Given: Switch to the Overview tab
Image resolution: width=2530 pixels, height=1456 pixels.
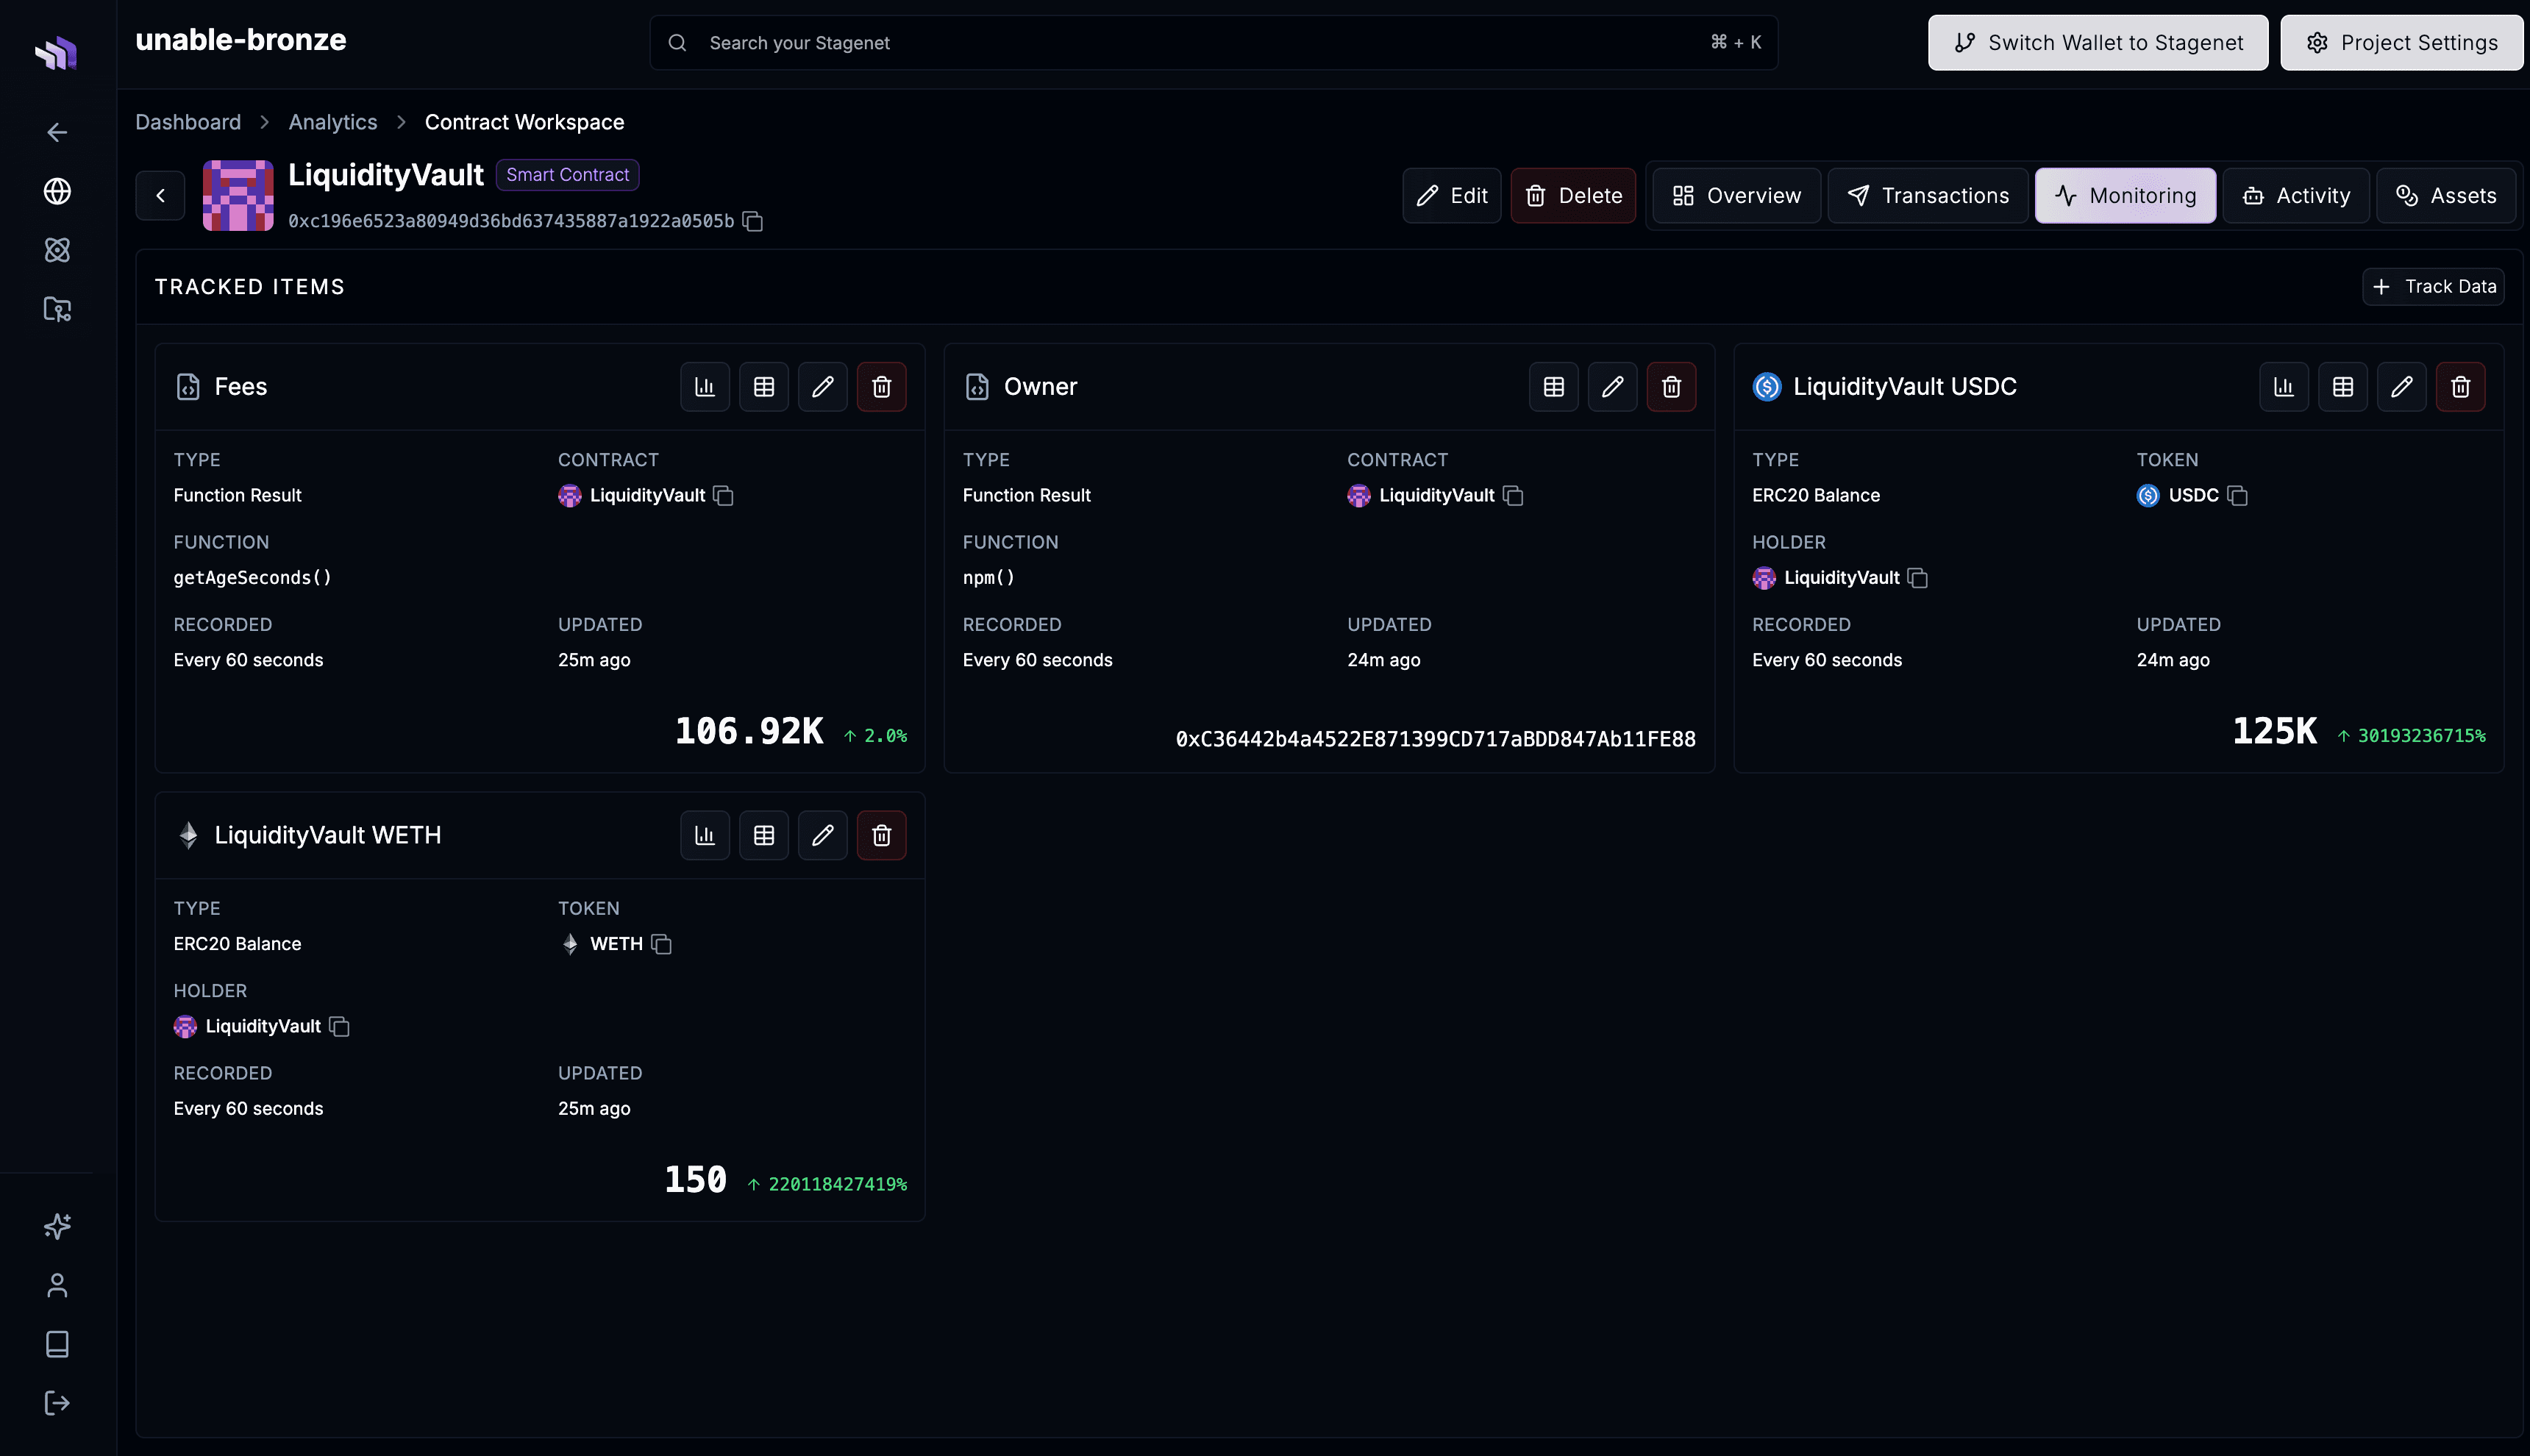Looking at the screenshot, I should (1736, 196).
